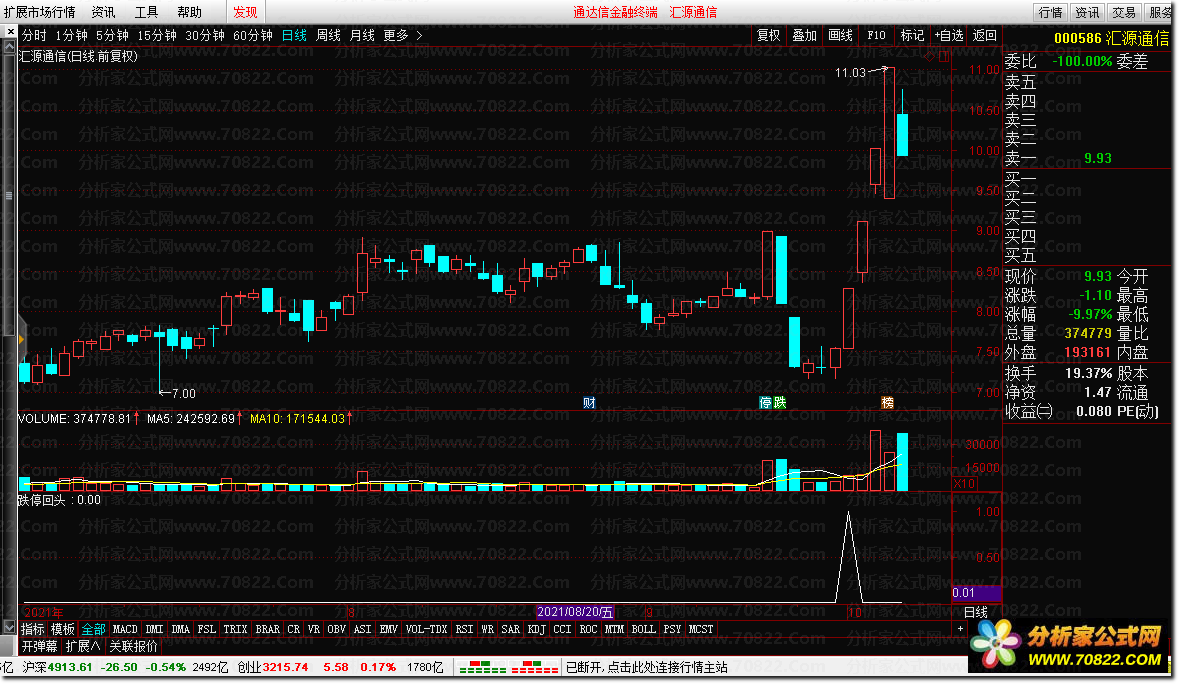The image size is (1180, 684).
Task: Apply the TRIX indicator
Action: (236, 629)
